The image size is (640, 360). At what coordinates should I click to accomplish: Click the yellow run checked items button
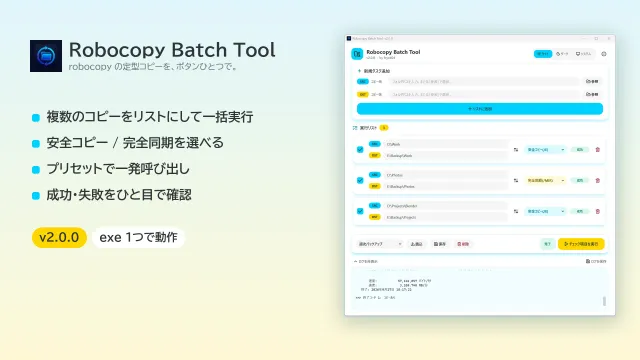(x=581, y=244)
